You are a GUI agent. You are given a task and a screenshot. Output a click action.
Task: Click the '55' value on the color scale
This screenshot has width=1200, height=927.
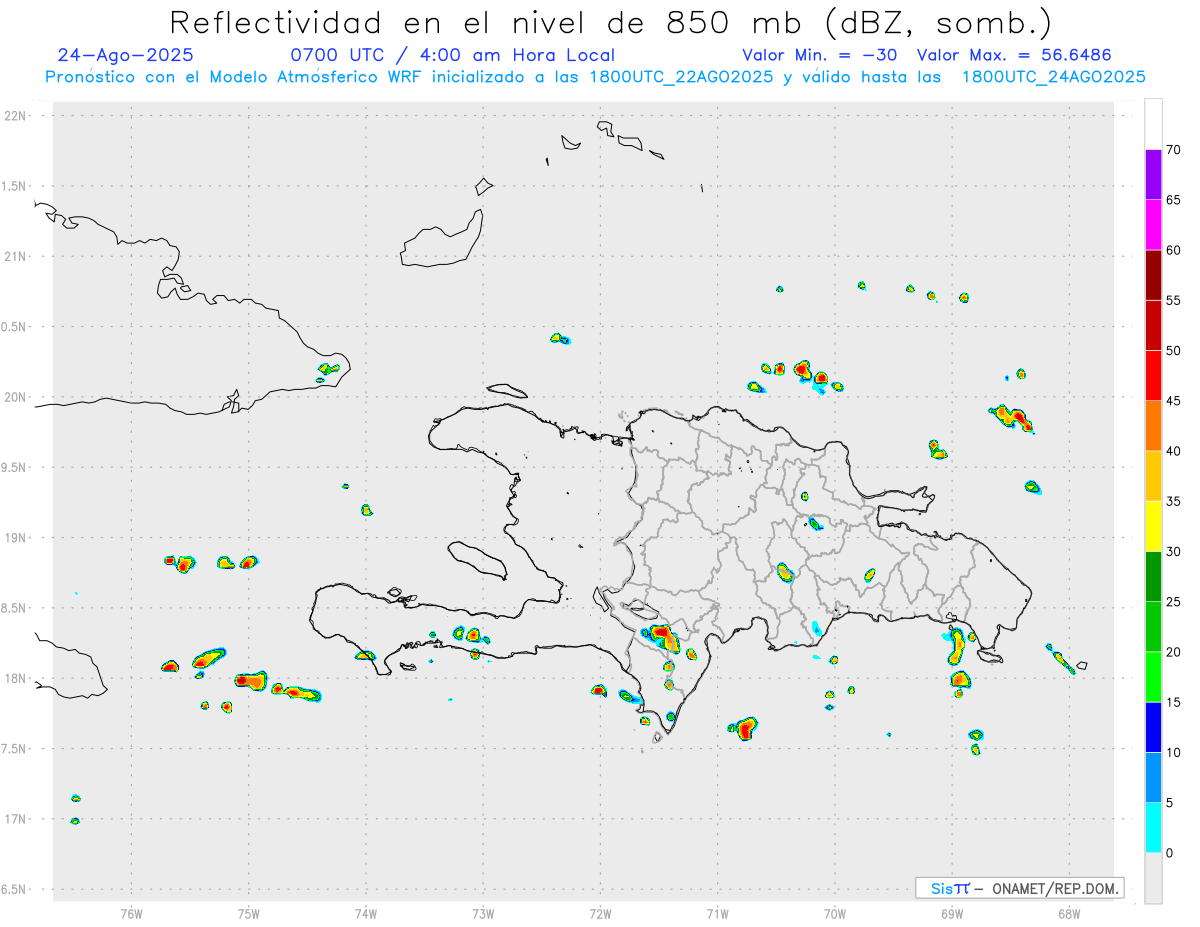[1173, 301]
